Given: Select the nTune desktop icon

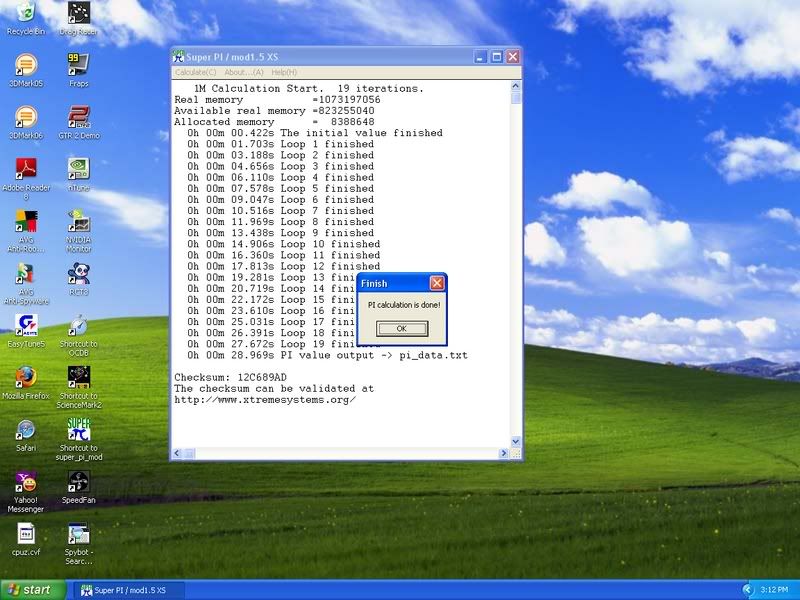Looking at the screenshot, I should 79,174.
